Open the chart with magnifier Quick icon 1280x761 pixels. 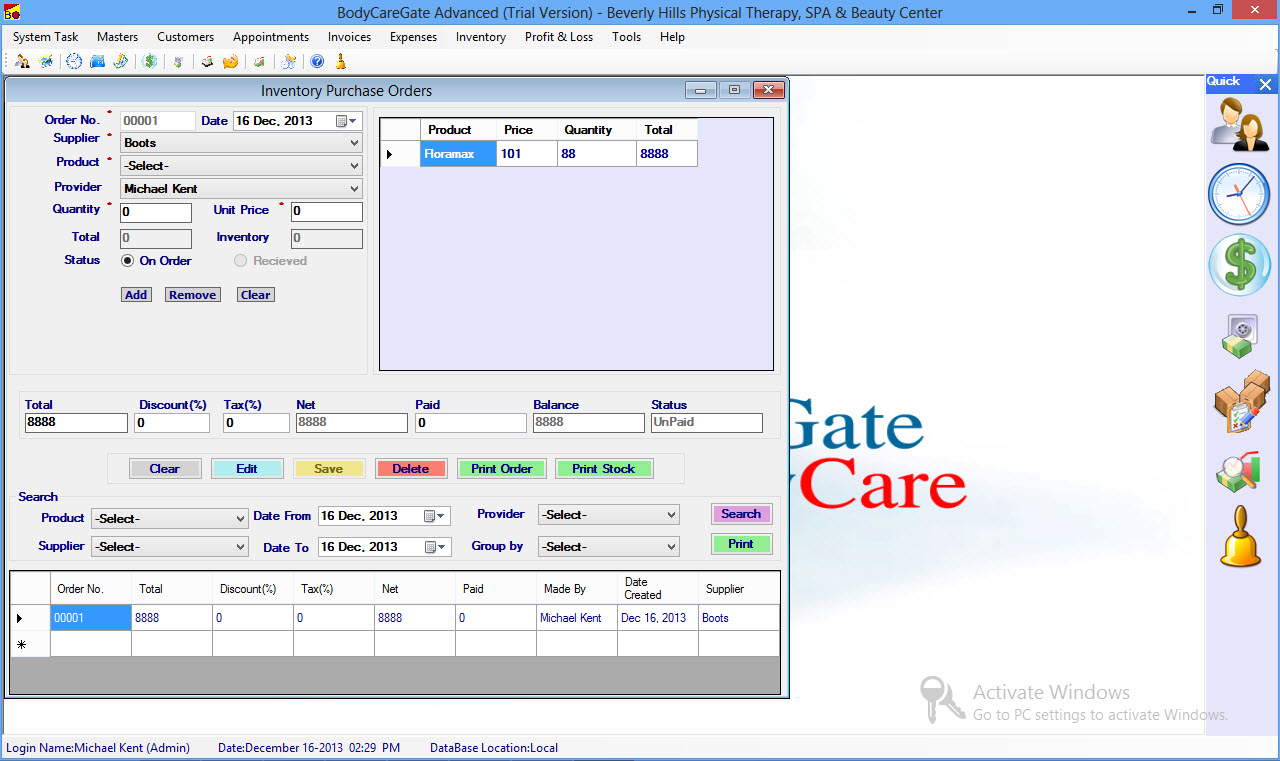click(x=1238, y=472)
